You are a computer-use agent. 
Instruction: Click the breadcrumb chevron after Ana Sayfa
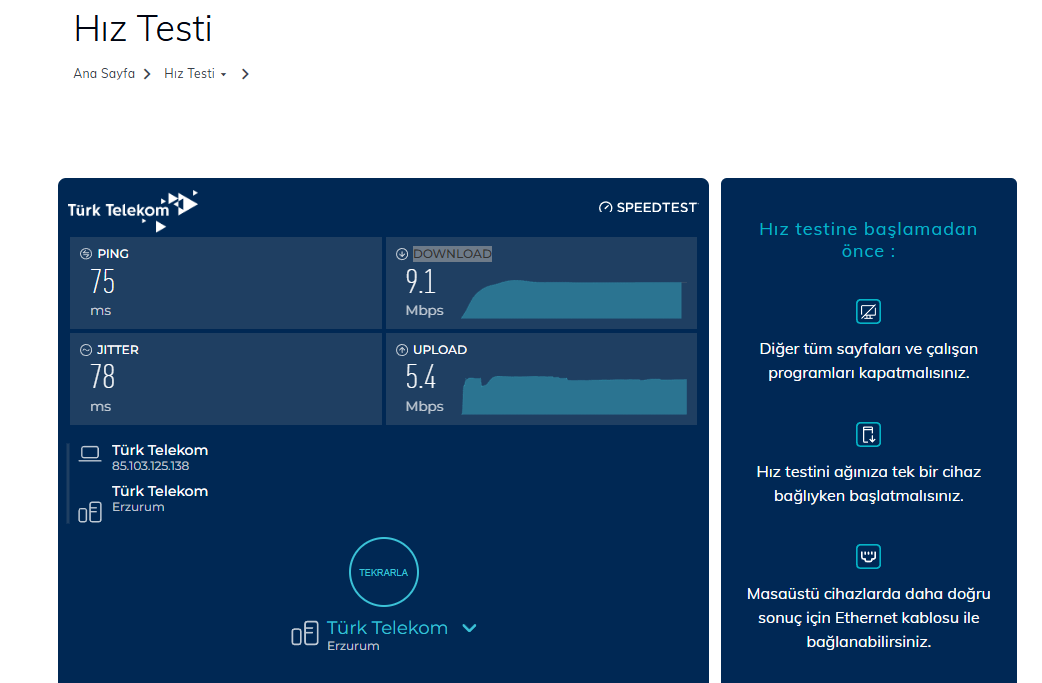[x=147, y=74]
